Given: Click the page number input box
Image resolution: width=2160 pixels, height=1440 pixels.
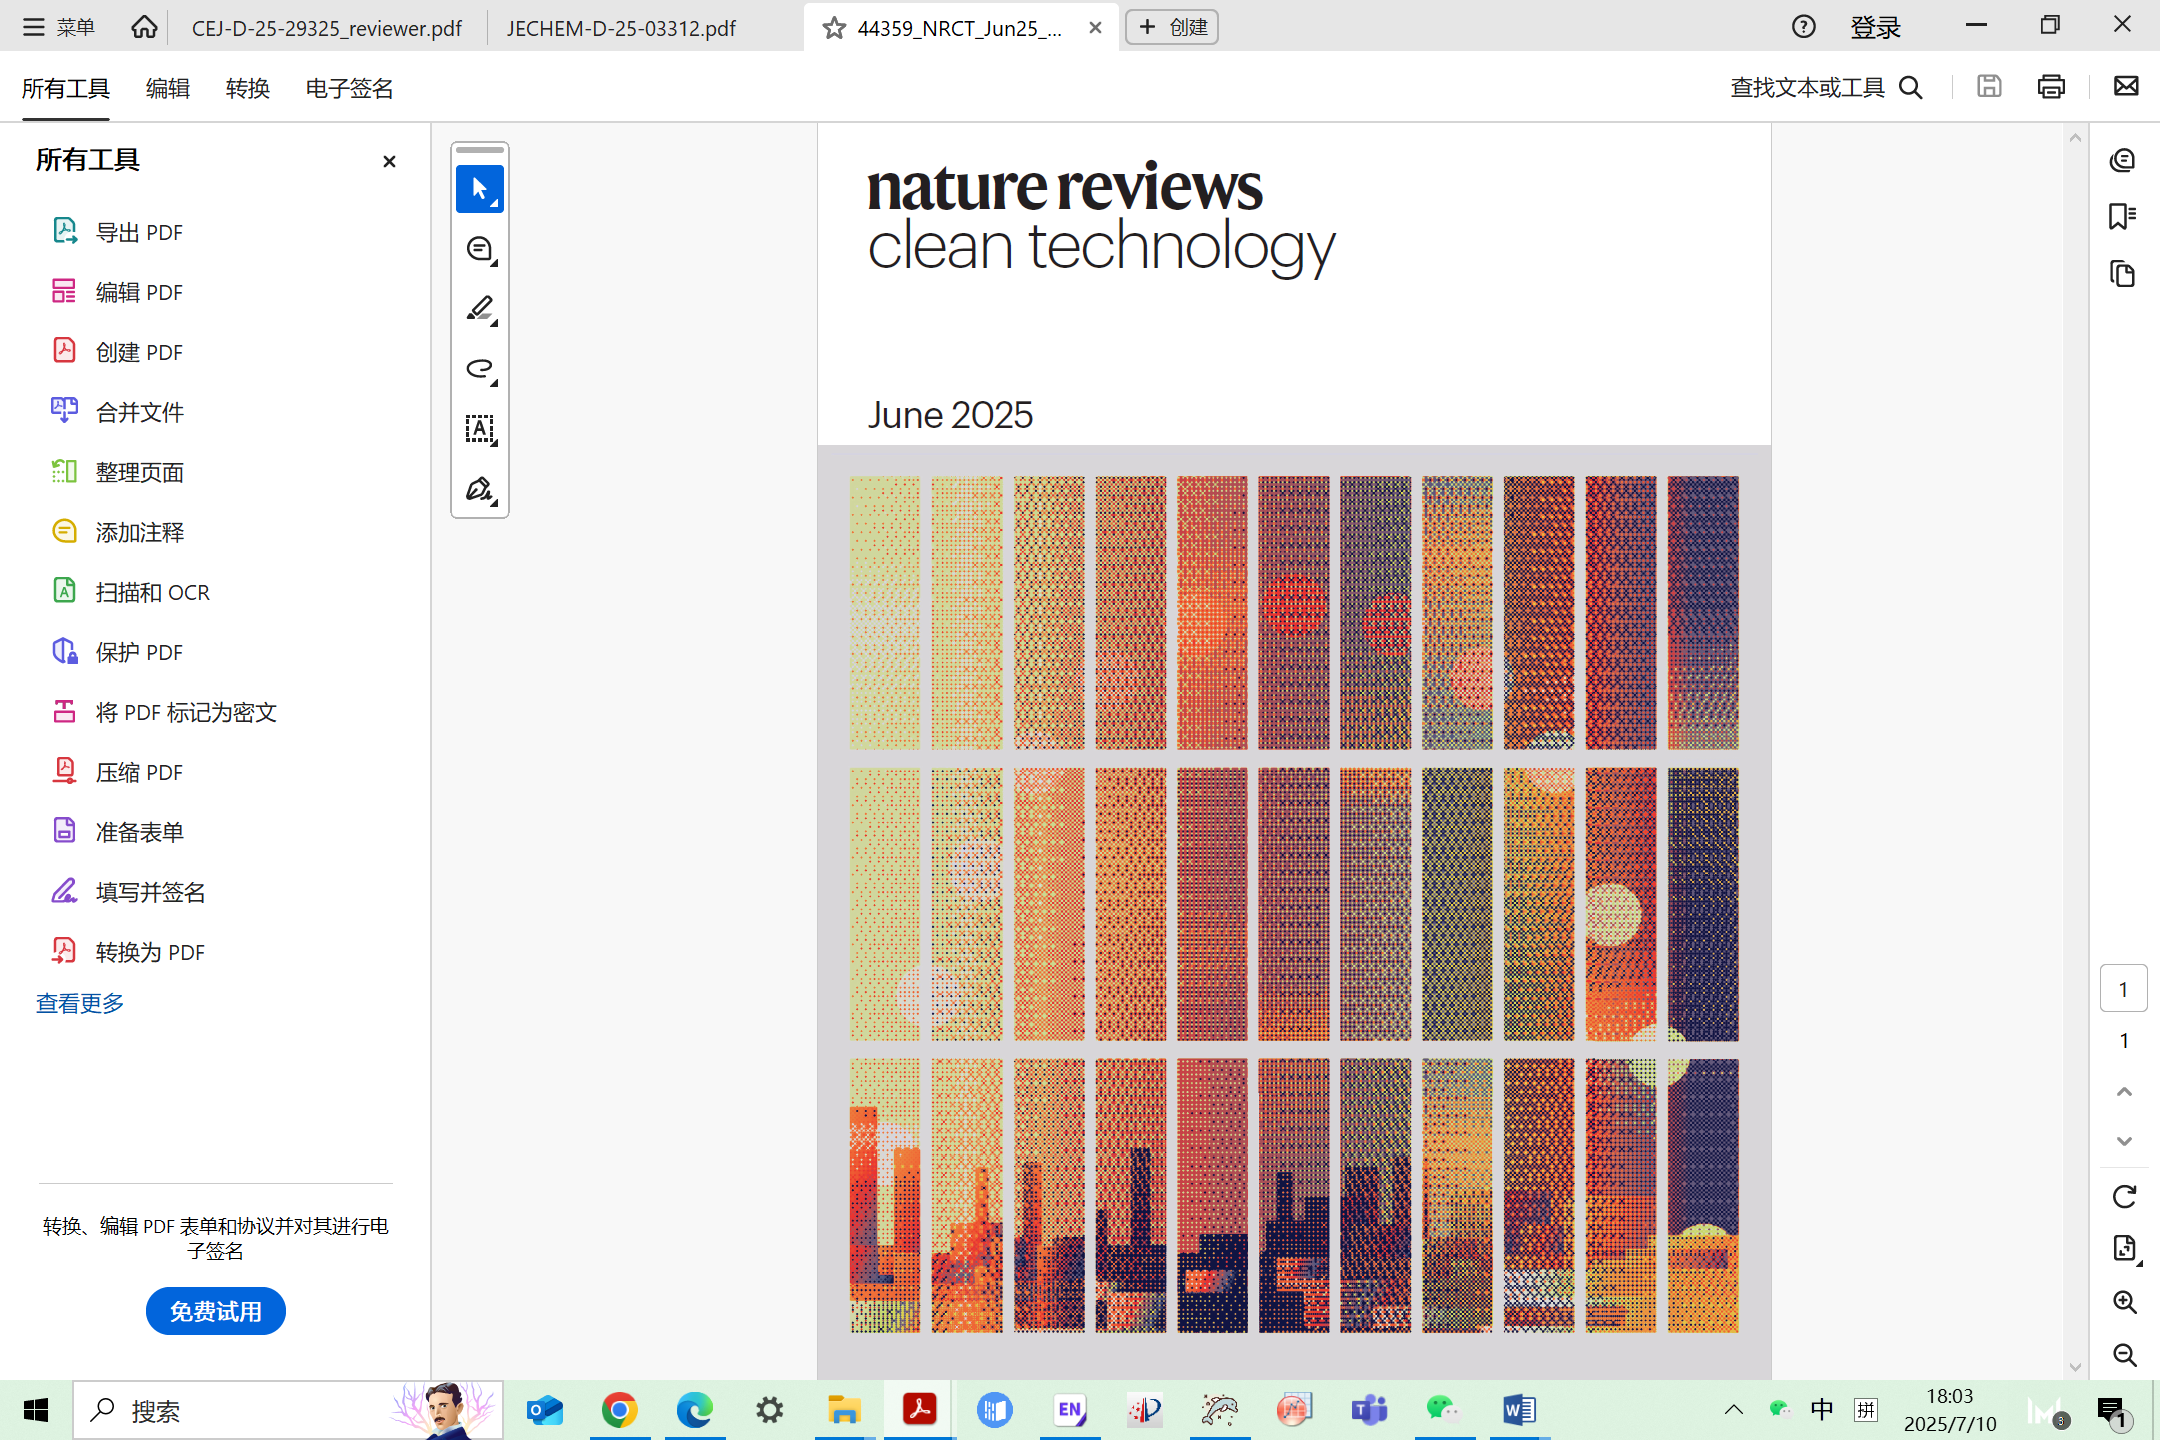Looking at the screenshot, I should pyautogui.click(x=2123, y=989).
